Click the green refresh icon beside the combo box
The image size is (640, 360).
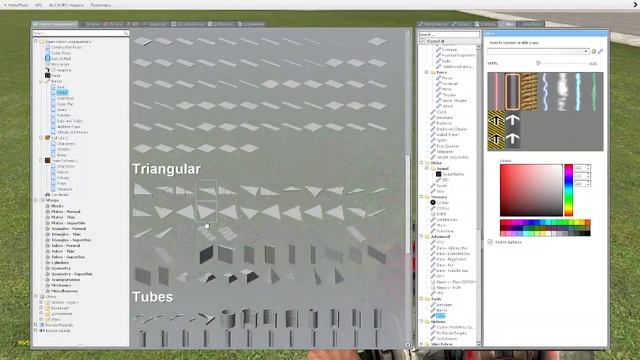click(594, 51)
